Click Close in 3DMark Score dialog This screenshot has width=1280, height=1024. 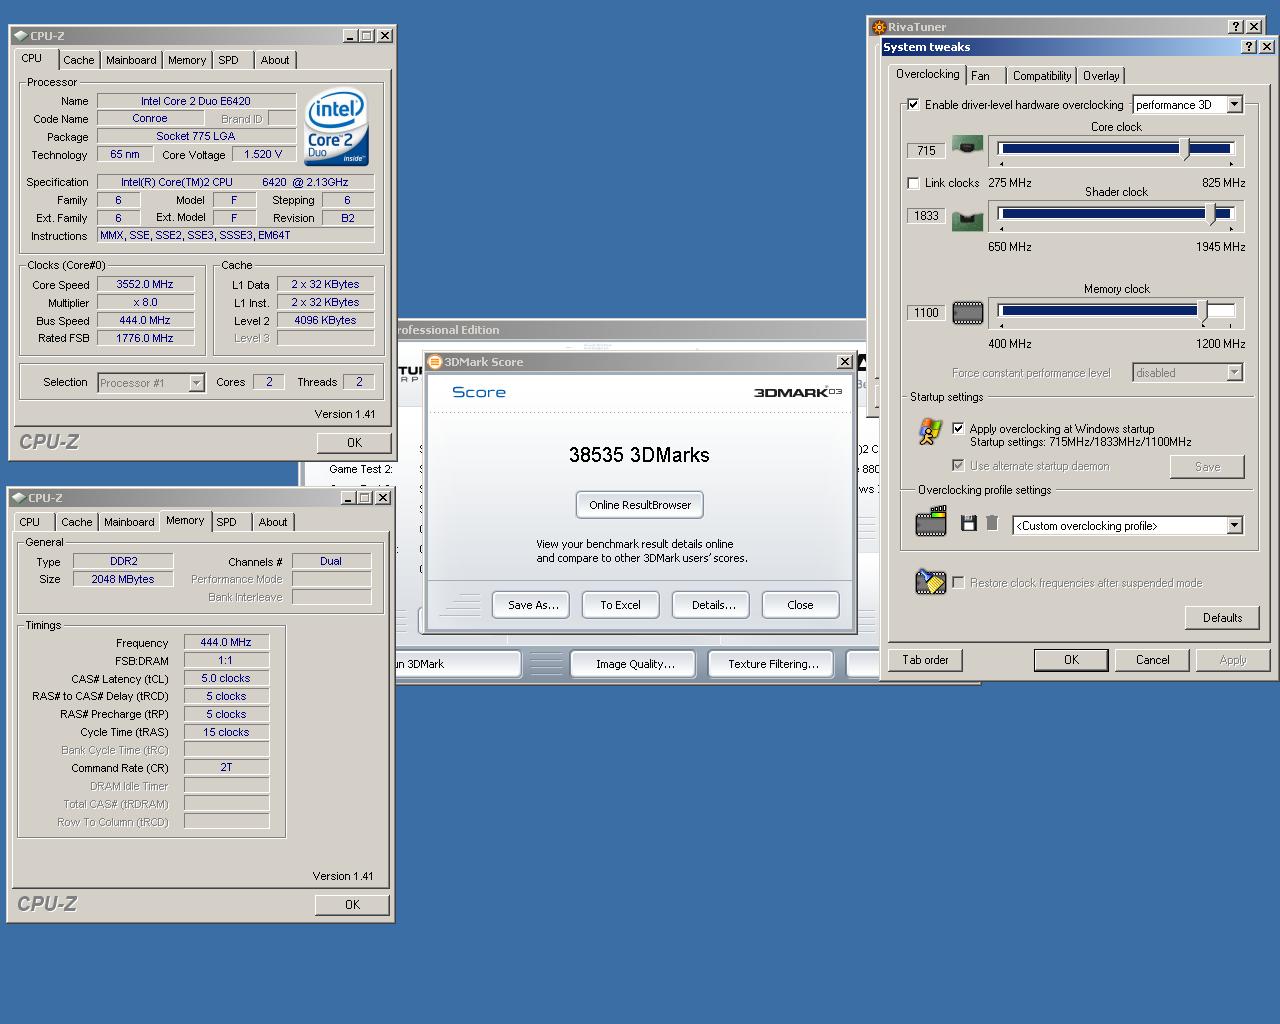click(800, 605)
